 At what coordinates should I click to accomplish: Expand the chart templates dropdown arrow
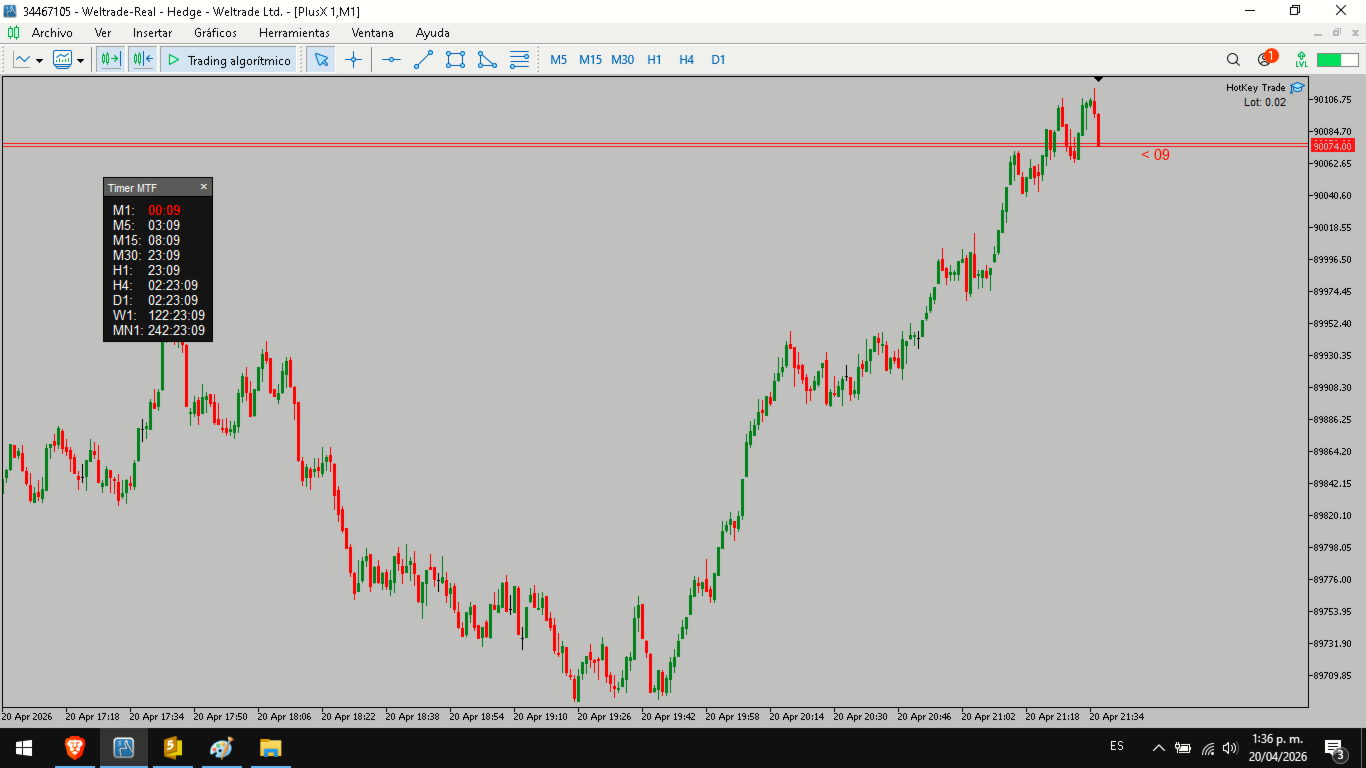(81, 61)
